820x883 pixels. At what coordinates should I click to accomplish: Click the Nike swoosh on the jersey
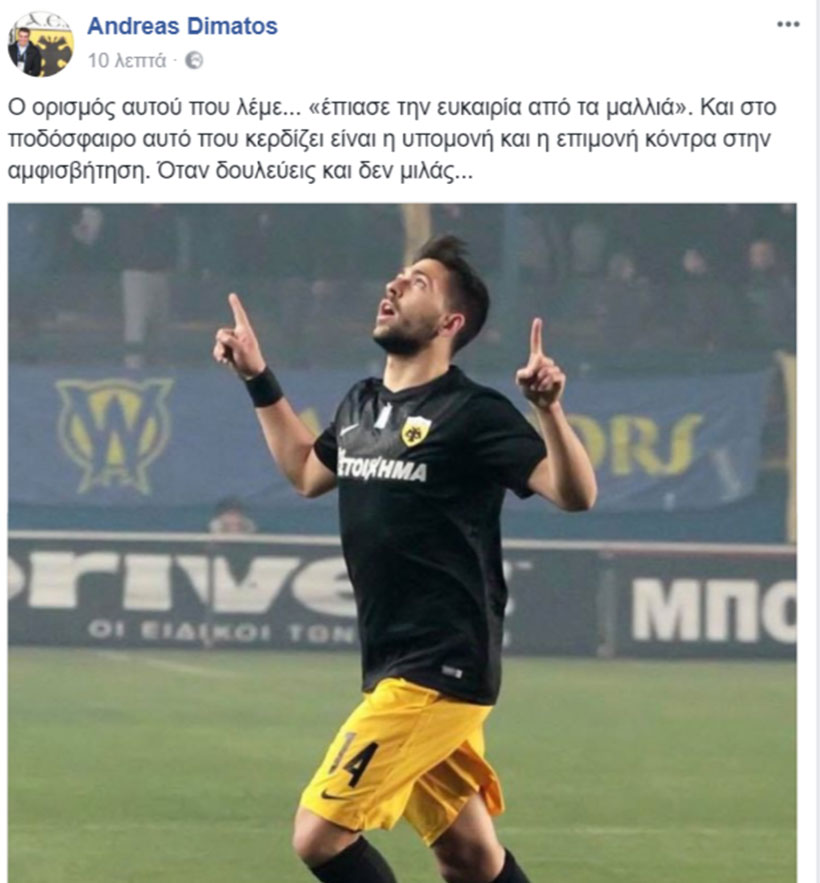[x=349, y=430]
